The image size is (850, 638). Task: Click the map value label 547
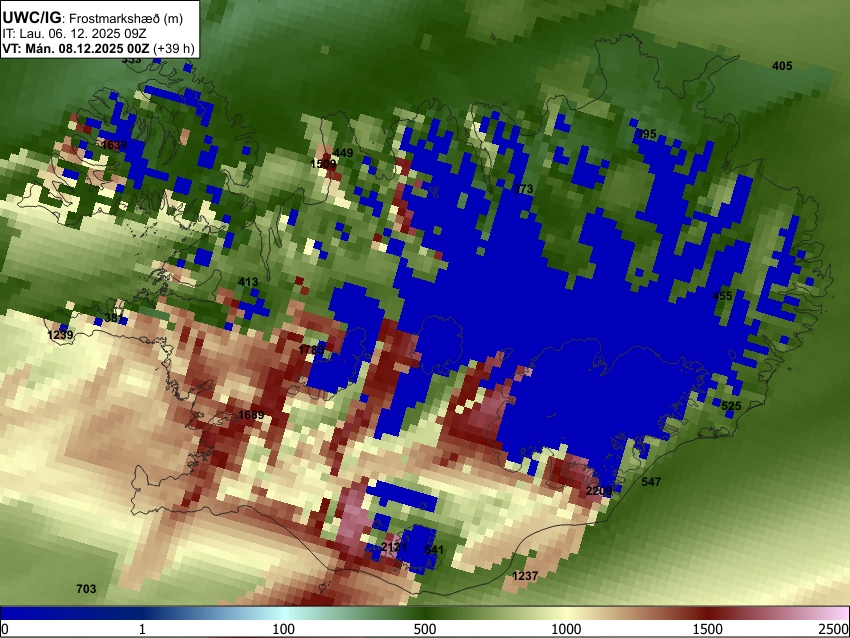click(x=651, y=481)
